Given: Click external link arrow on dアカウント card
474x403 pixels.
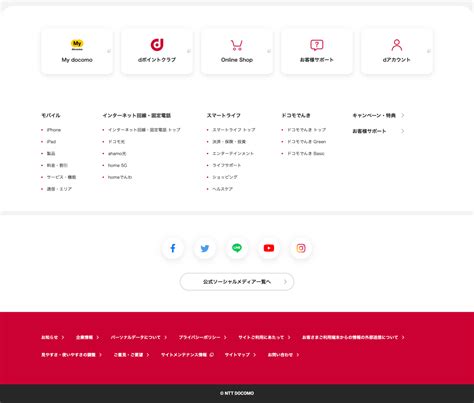Looking at the screenshot, I should 429,51.
